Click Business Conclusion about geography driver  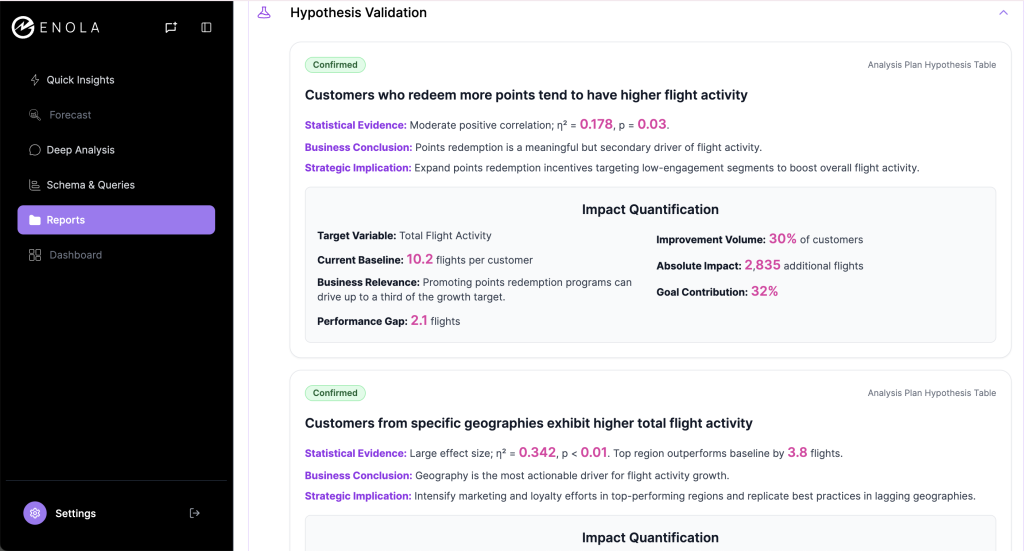pos(517,476)
